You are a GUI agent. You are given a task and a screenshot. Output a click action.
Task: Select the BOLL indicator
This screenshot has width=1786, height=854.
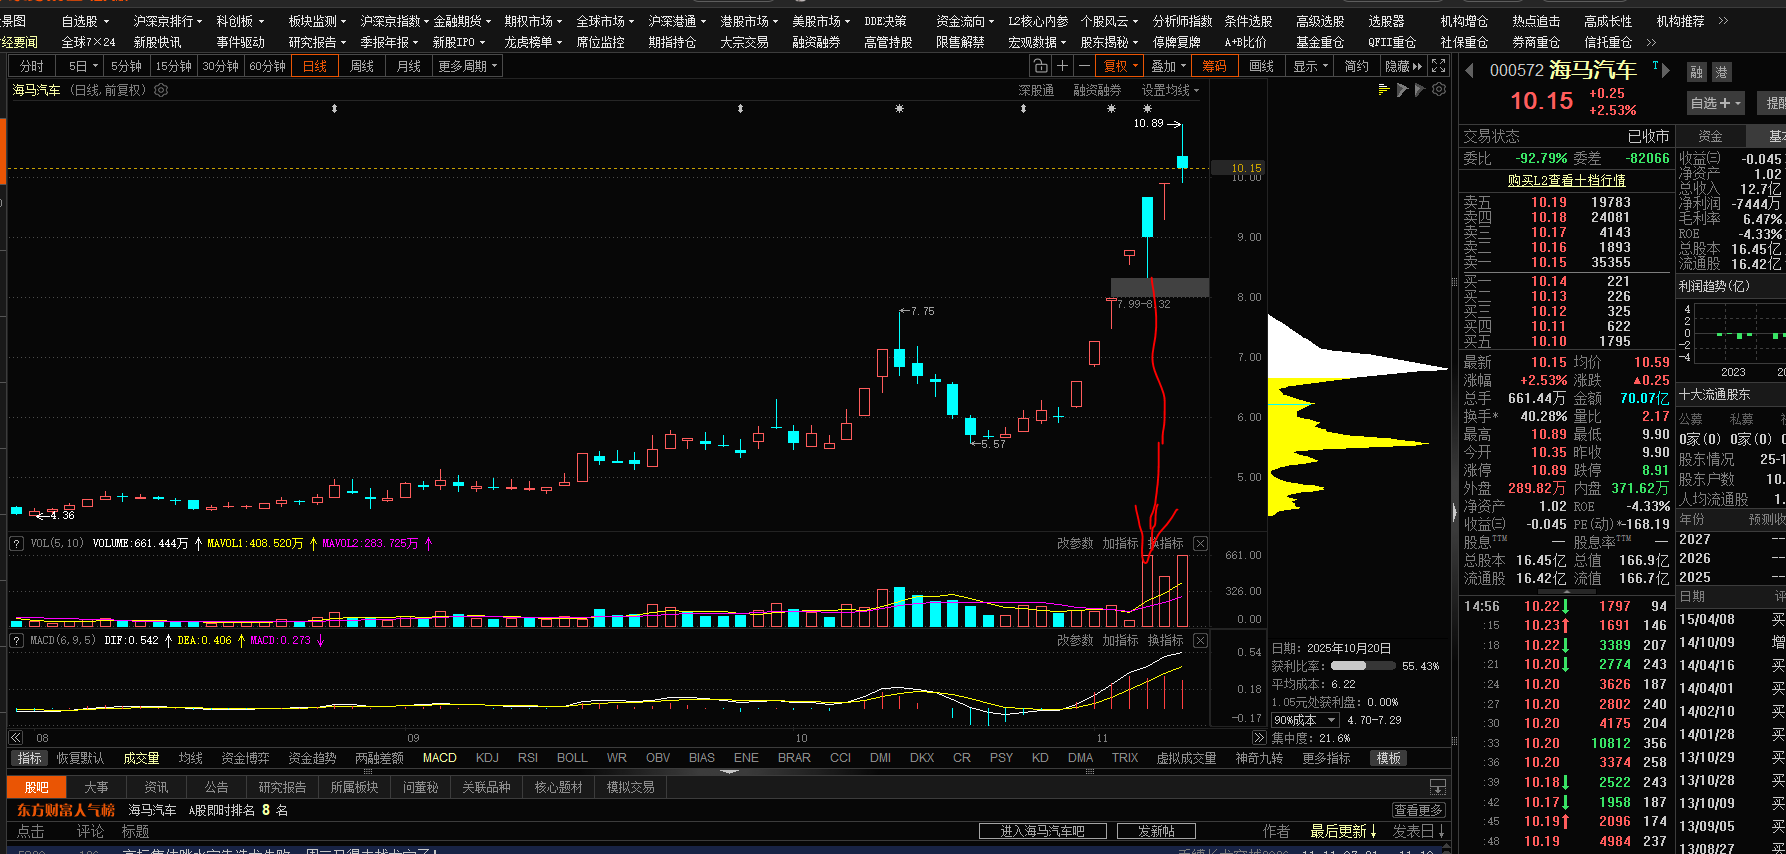(572, 758)
